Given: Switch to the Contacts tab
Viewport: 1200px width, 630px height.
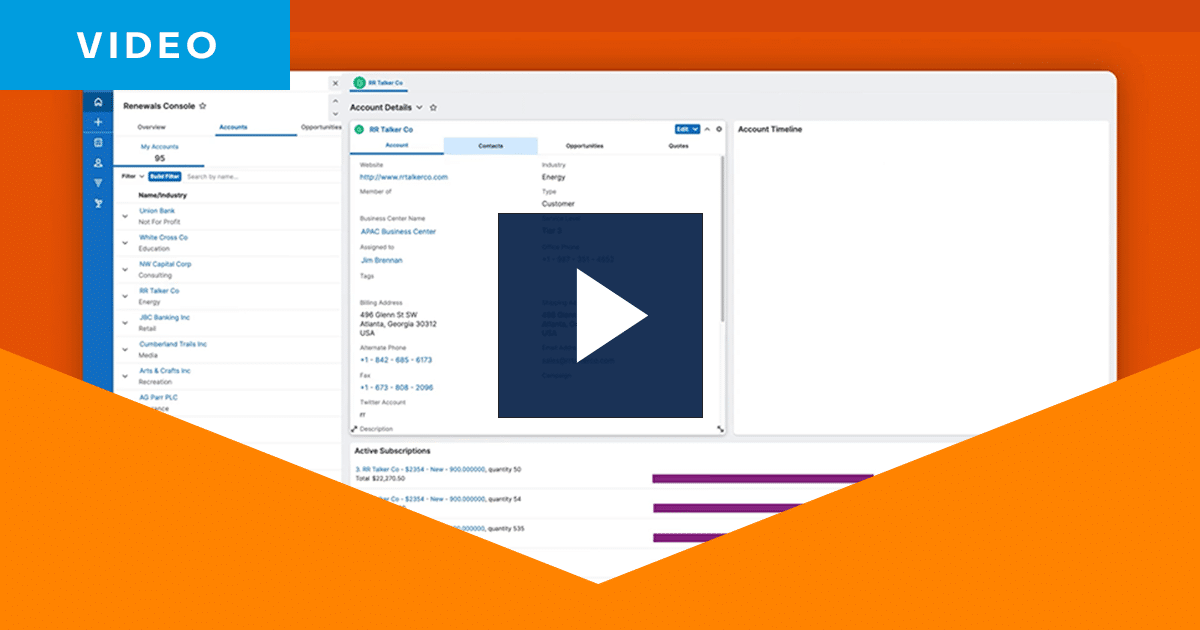Looking at the screenshot, I should click(490, 145).
